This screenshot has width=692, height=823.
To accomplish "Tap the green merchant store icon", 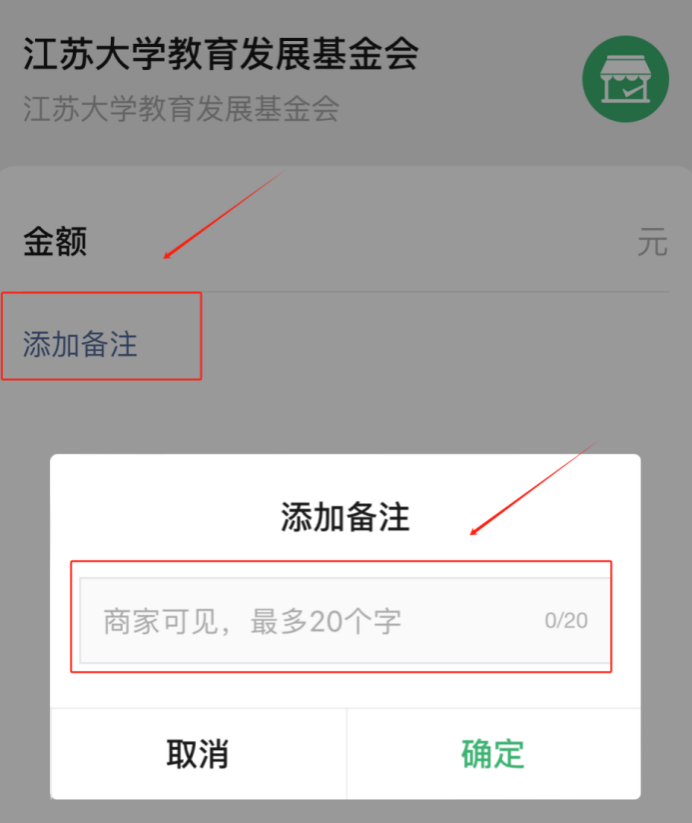I will [625, 79].
